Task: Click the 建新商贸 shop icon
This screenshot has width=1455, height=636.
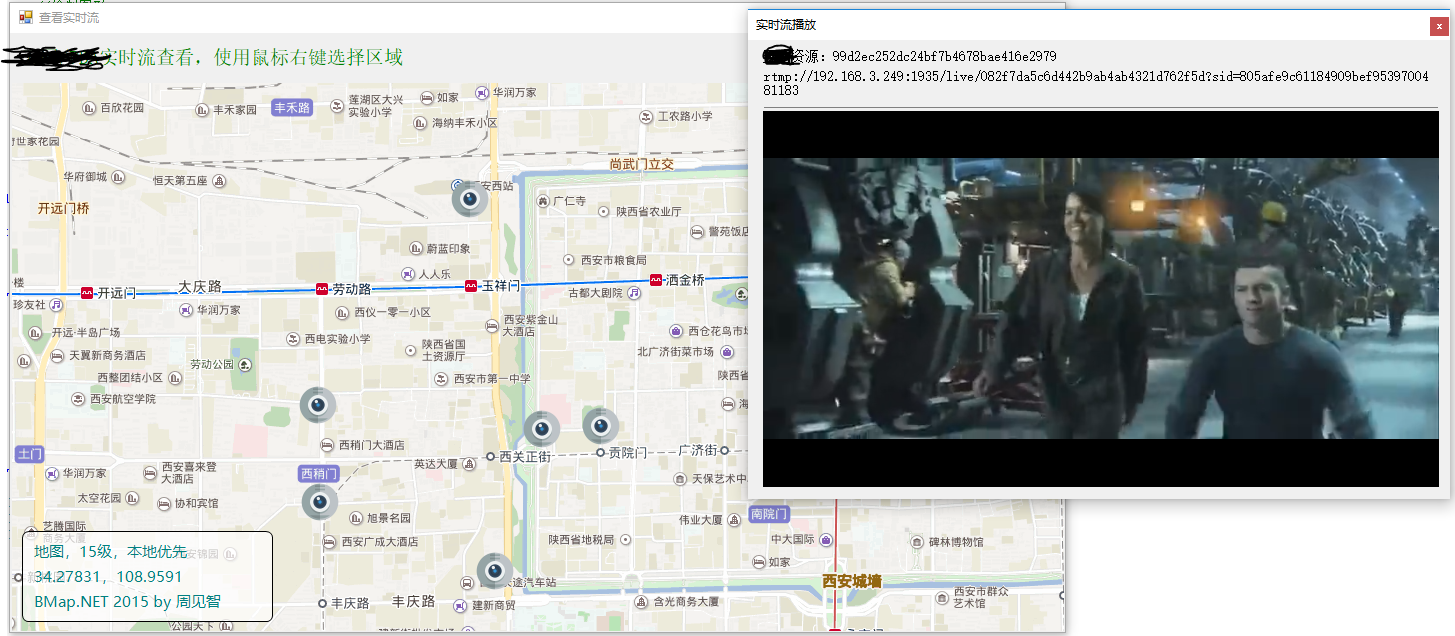Action: [x=460, y=605]
